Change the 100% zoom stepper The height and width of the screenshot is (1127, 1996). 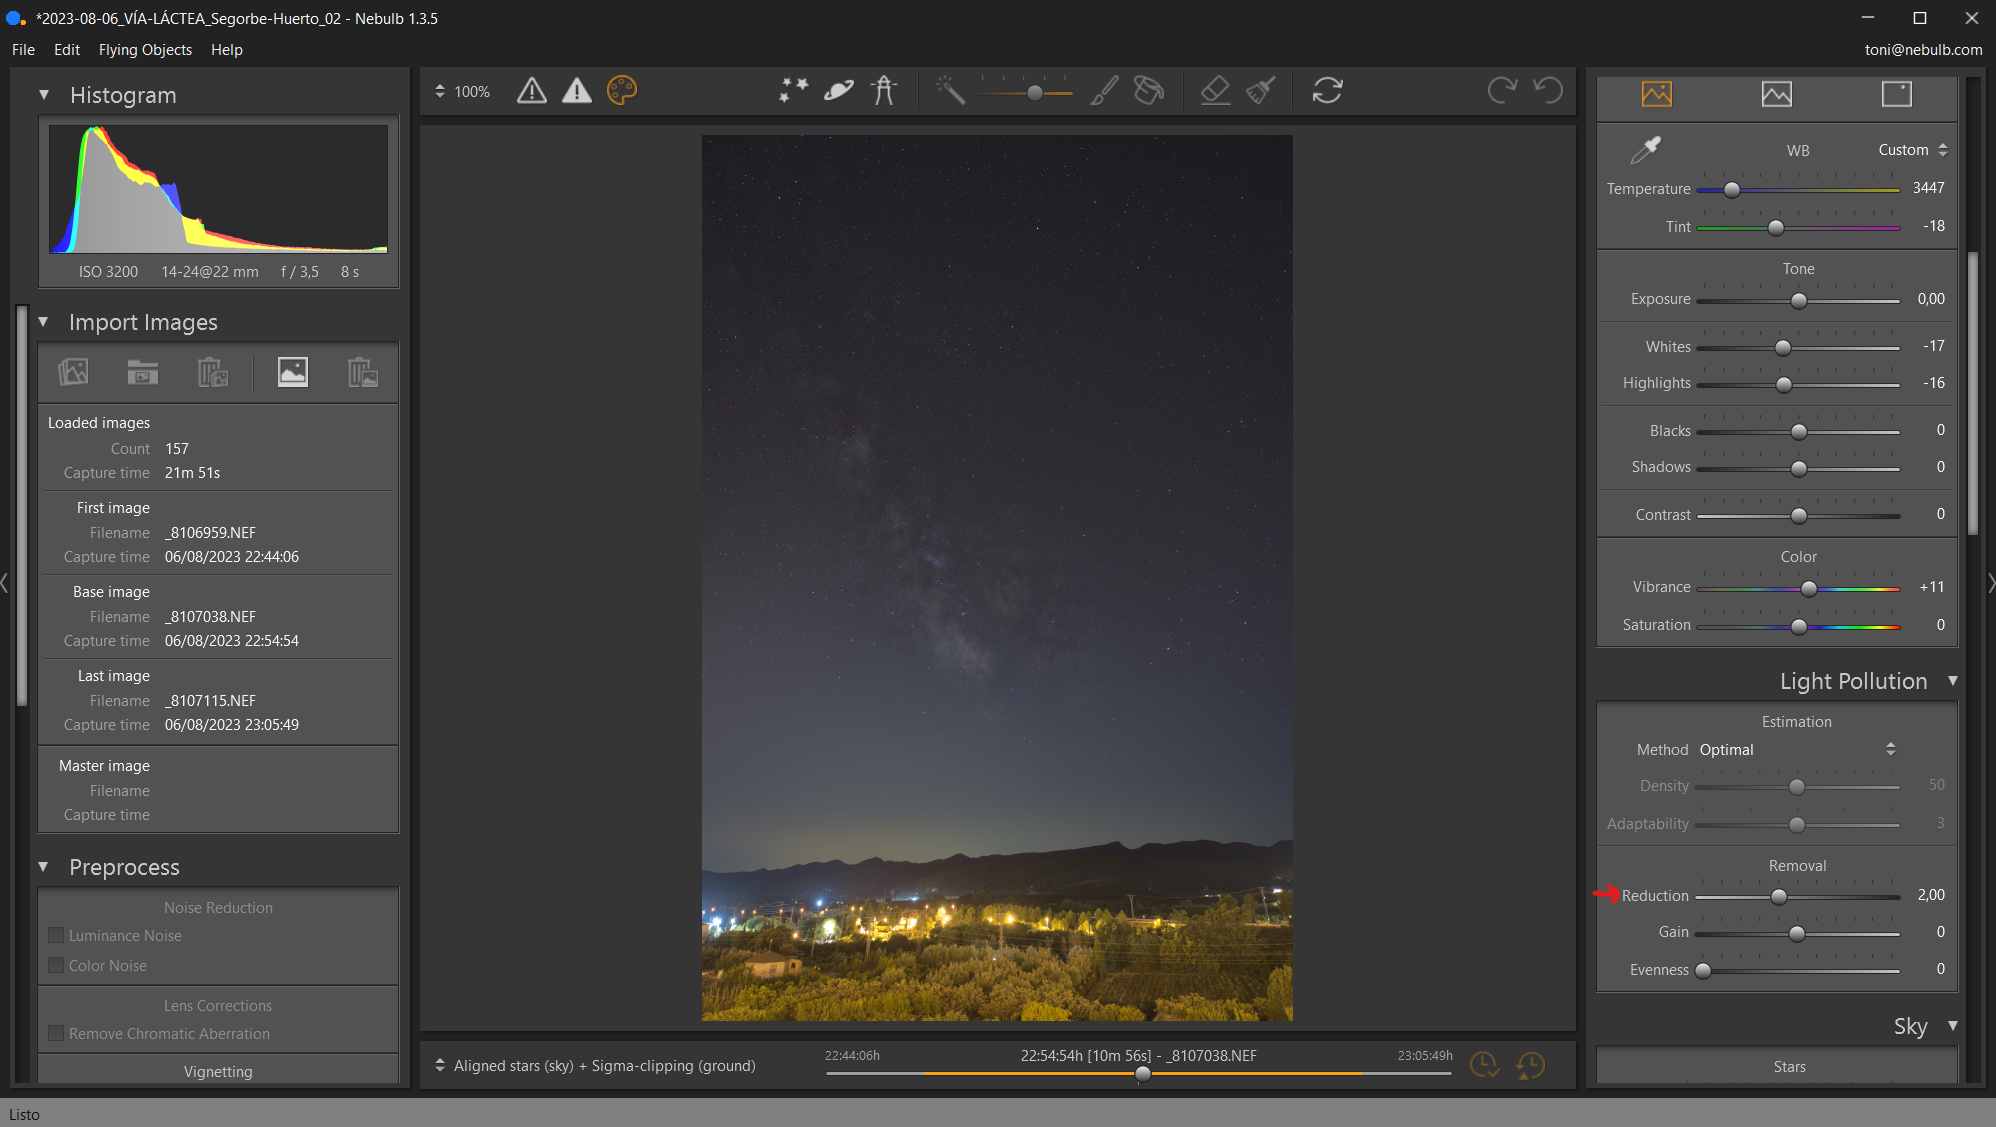440,91
